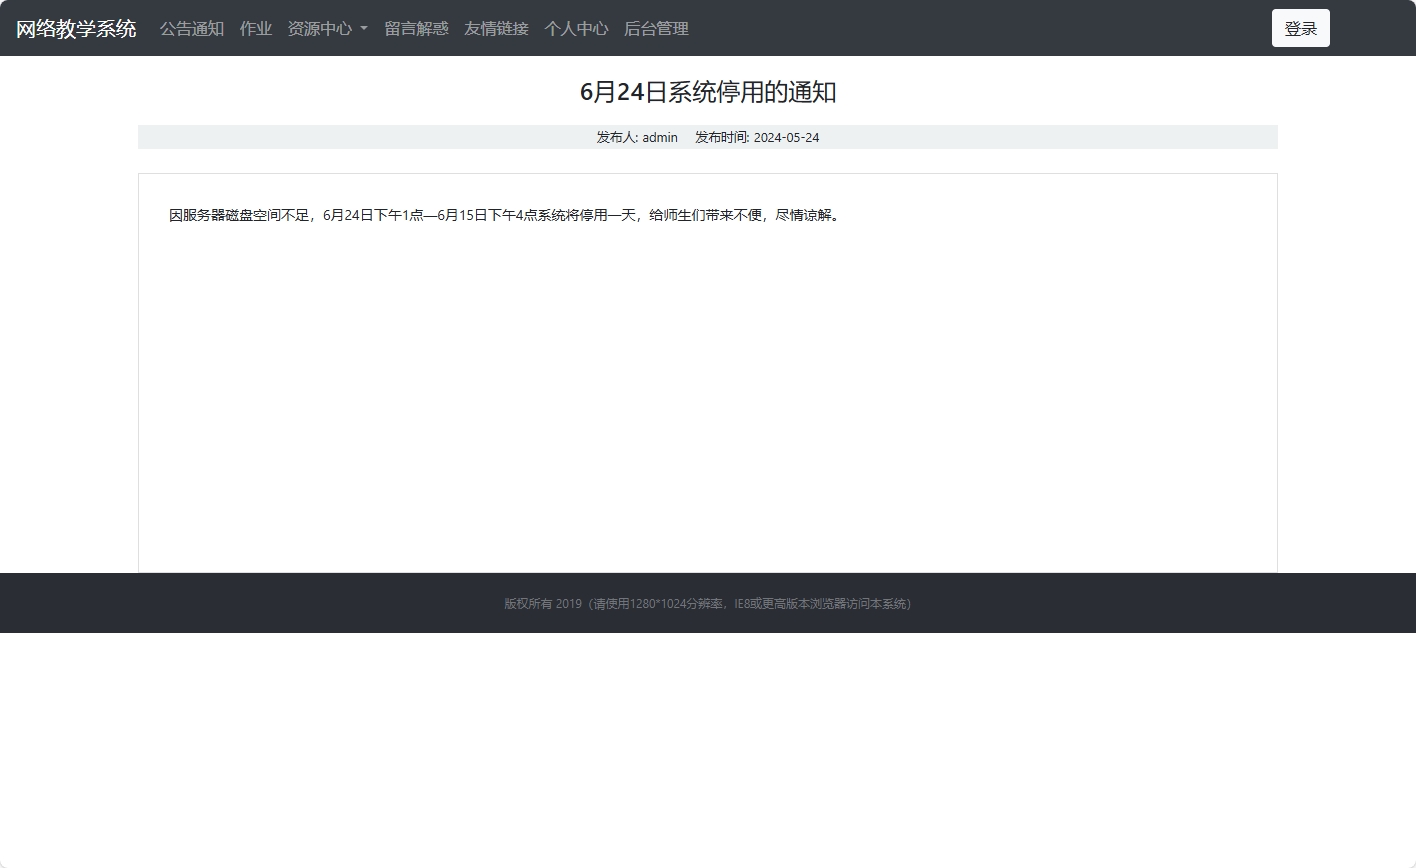The width and height of the screenshot is (1416, 868).
Task: Navigate to 友情链接
Action: [495, 28]
